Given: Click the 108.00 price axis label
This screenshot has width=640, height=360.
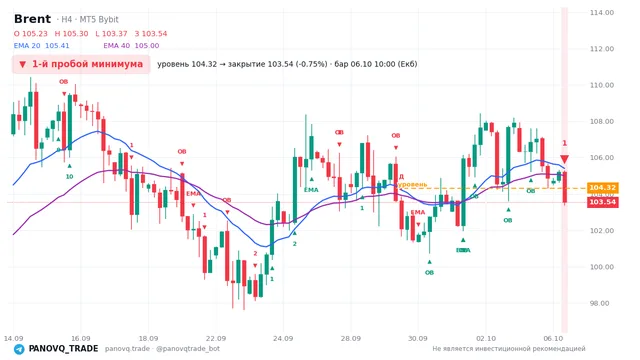Looking at the screenshot, I should click(x=602, y=122).
